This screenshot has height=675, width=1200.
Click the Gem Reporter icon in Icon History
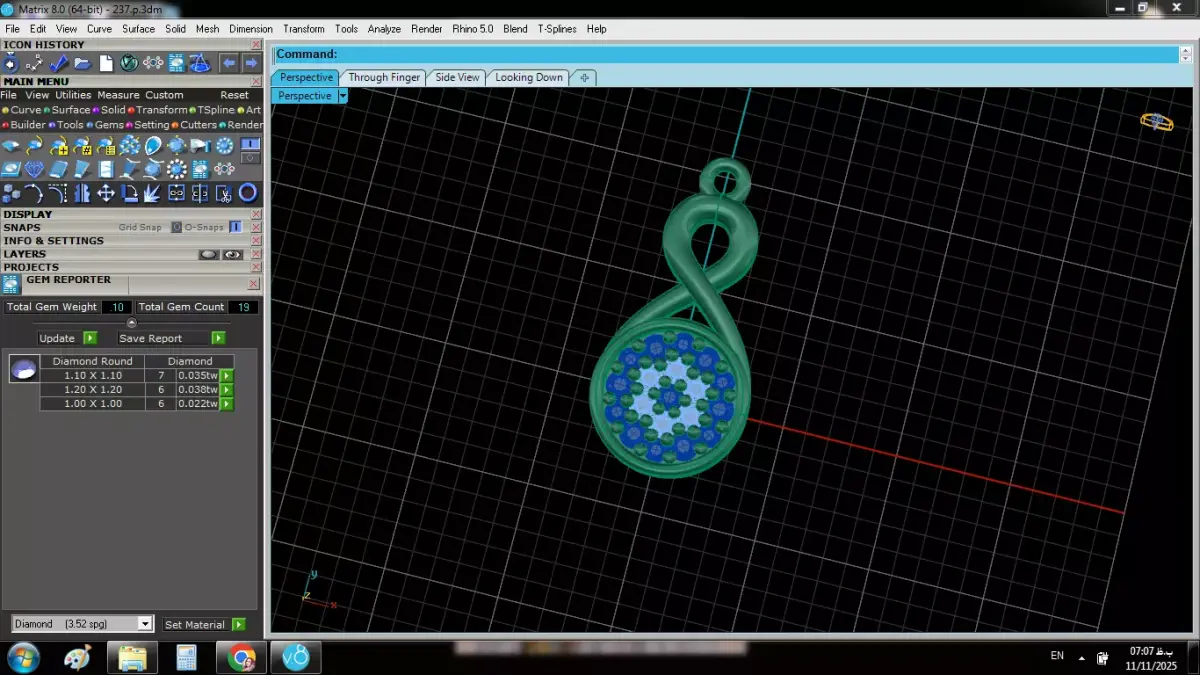176,63
